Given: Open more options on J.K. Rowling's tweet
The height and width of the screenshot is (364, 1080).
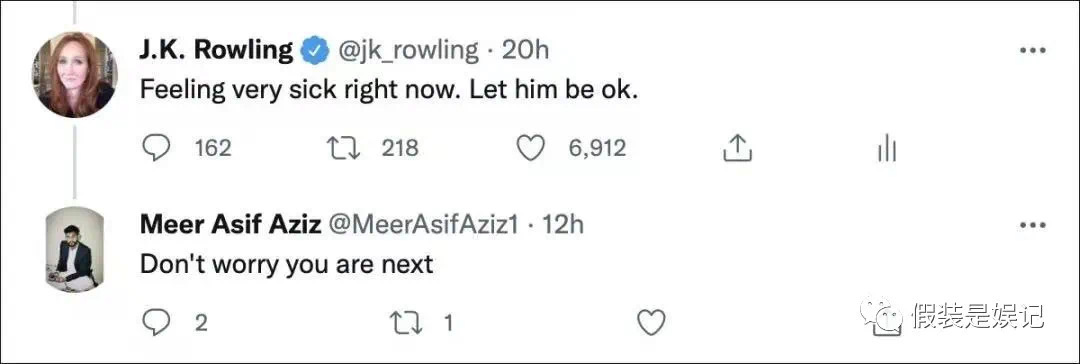Looking at the screenshot, I should [x=1032, y=50].
